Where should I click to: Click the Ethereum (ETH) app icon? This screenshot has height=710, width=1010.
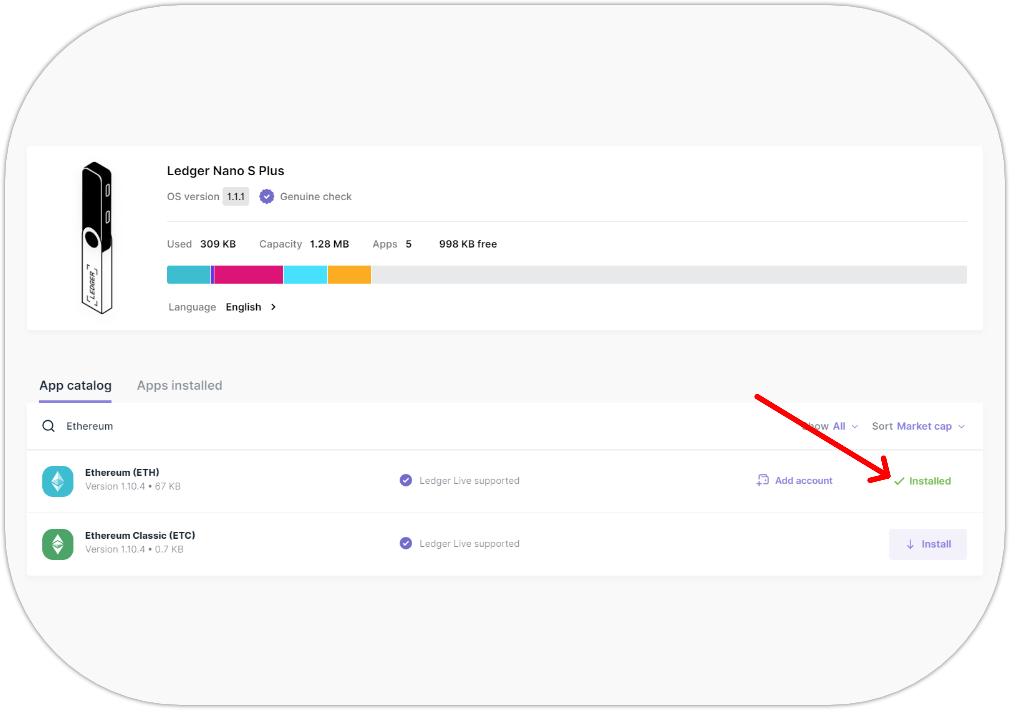coord(58,481)
